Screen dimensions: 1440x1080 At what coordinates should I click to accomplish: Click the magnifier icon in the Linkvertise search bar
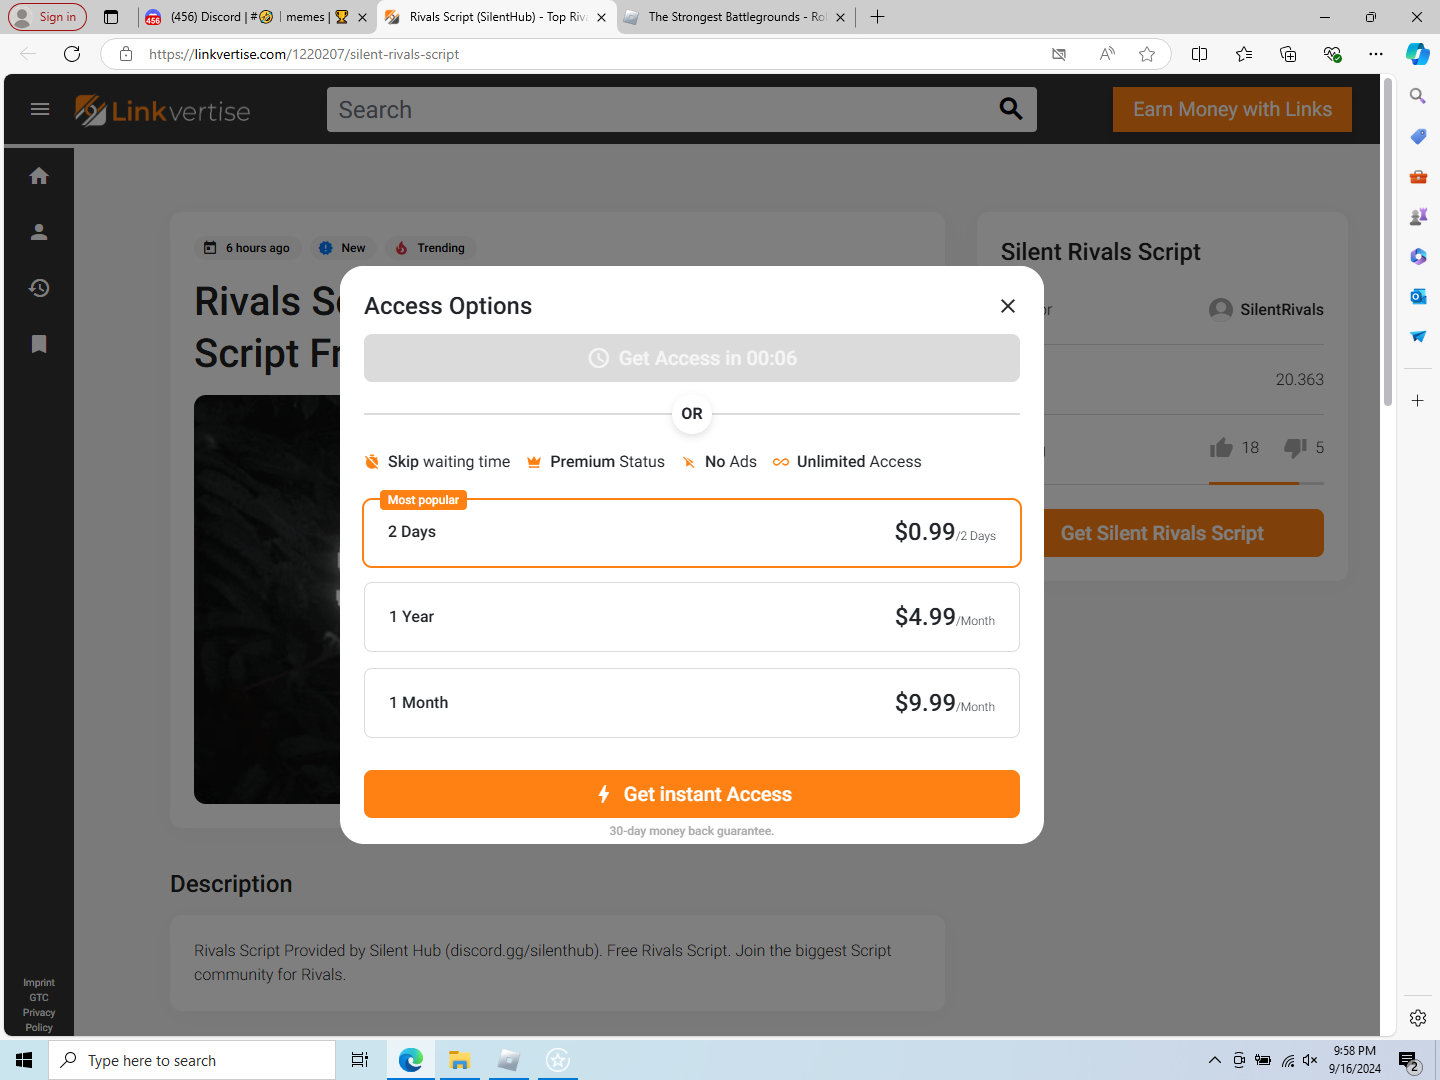tap(1011, 109)
